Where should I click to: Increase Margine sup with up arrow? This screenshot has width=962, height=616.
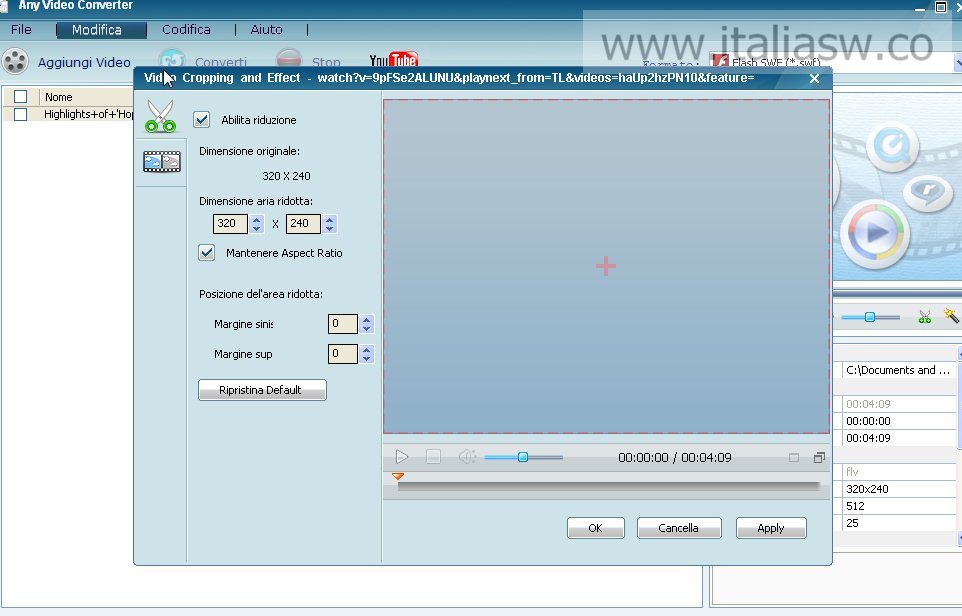tap(367, 349)
